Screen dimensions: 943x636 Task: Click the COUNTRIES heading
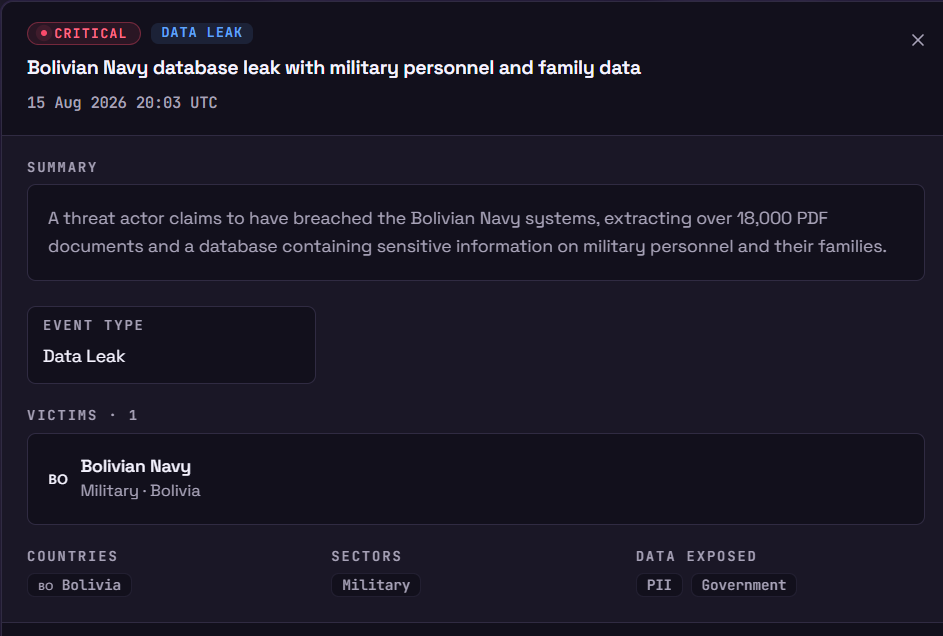(72, 556)
